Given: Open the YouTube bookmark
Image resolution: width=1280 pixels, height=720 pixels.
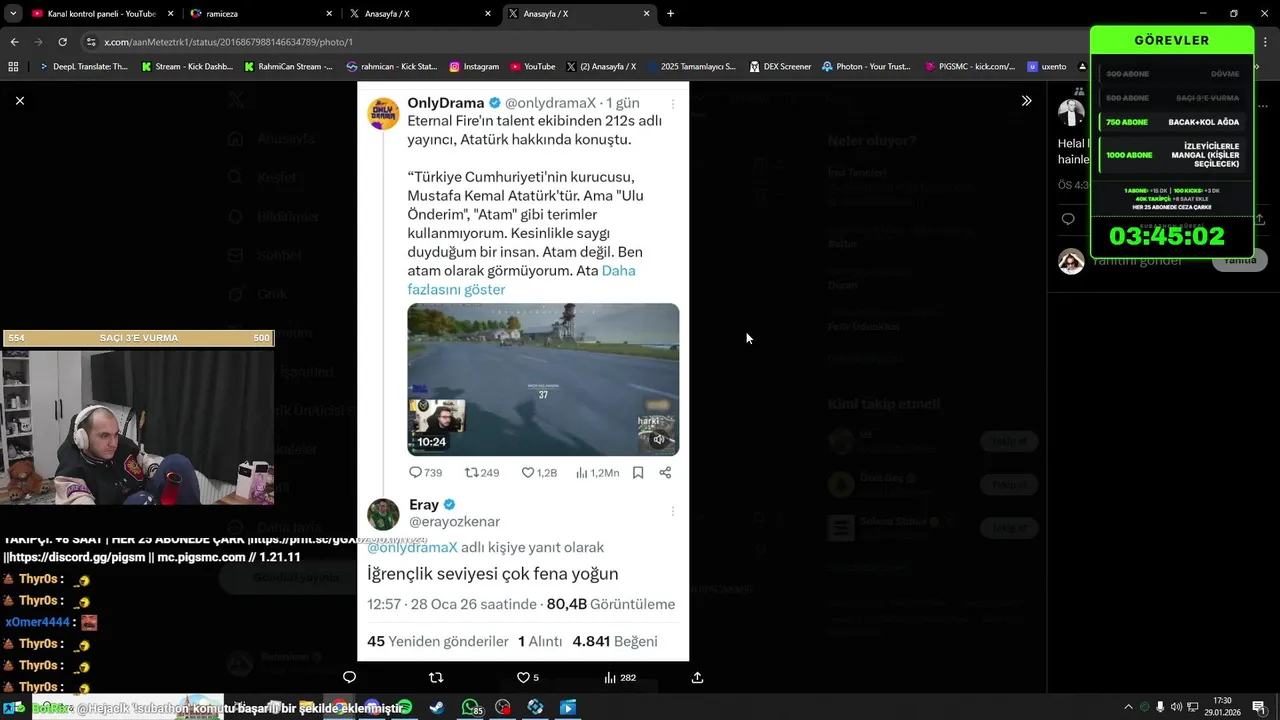Looking at the screenshot, I should pos(533,67).
